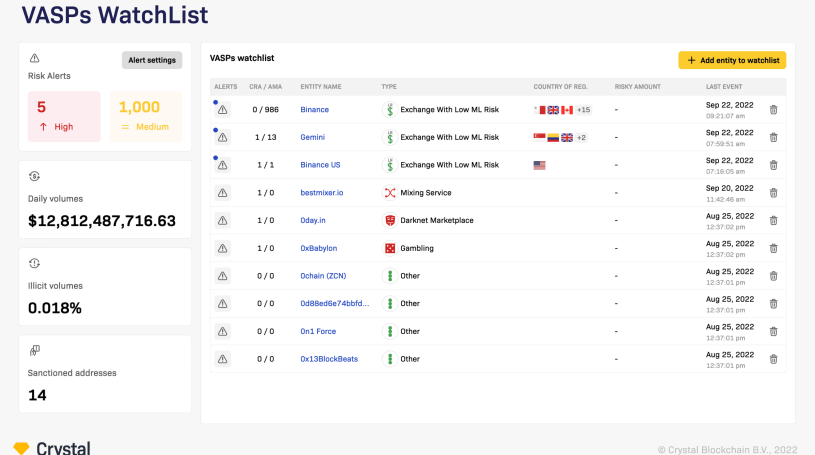
Task: Sort by the Last Event column header
Action: (724, 87)
